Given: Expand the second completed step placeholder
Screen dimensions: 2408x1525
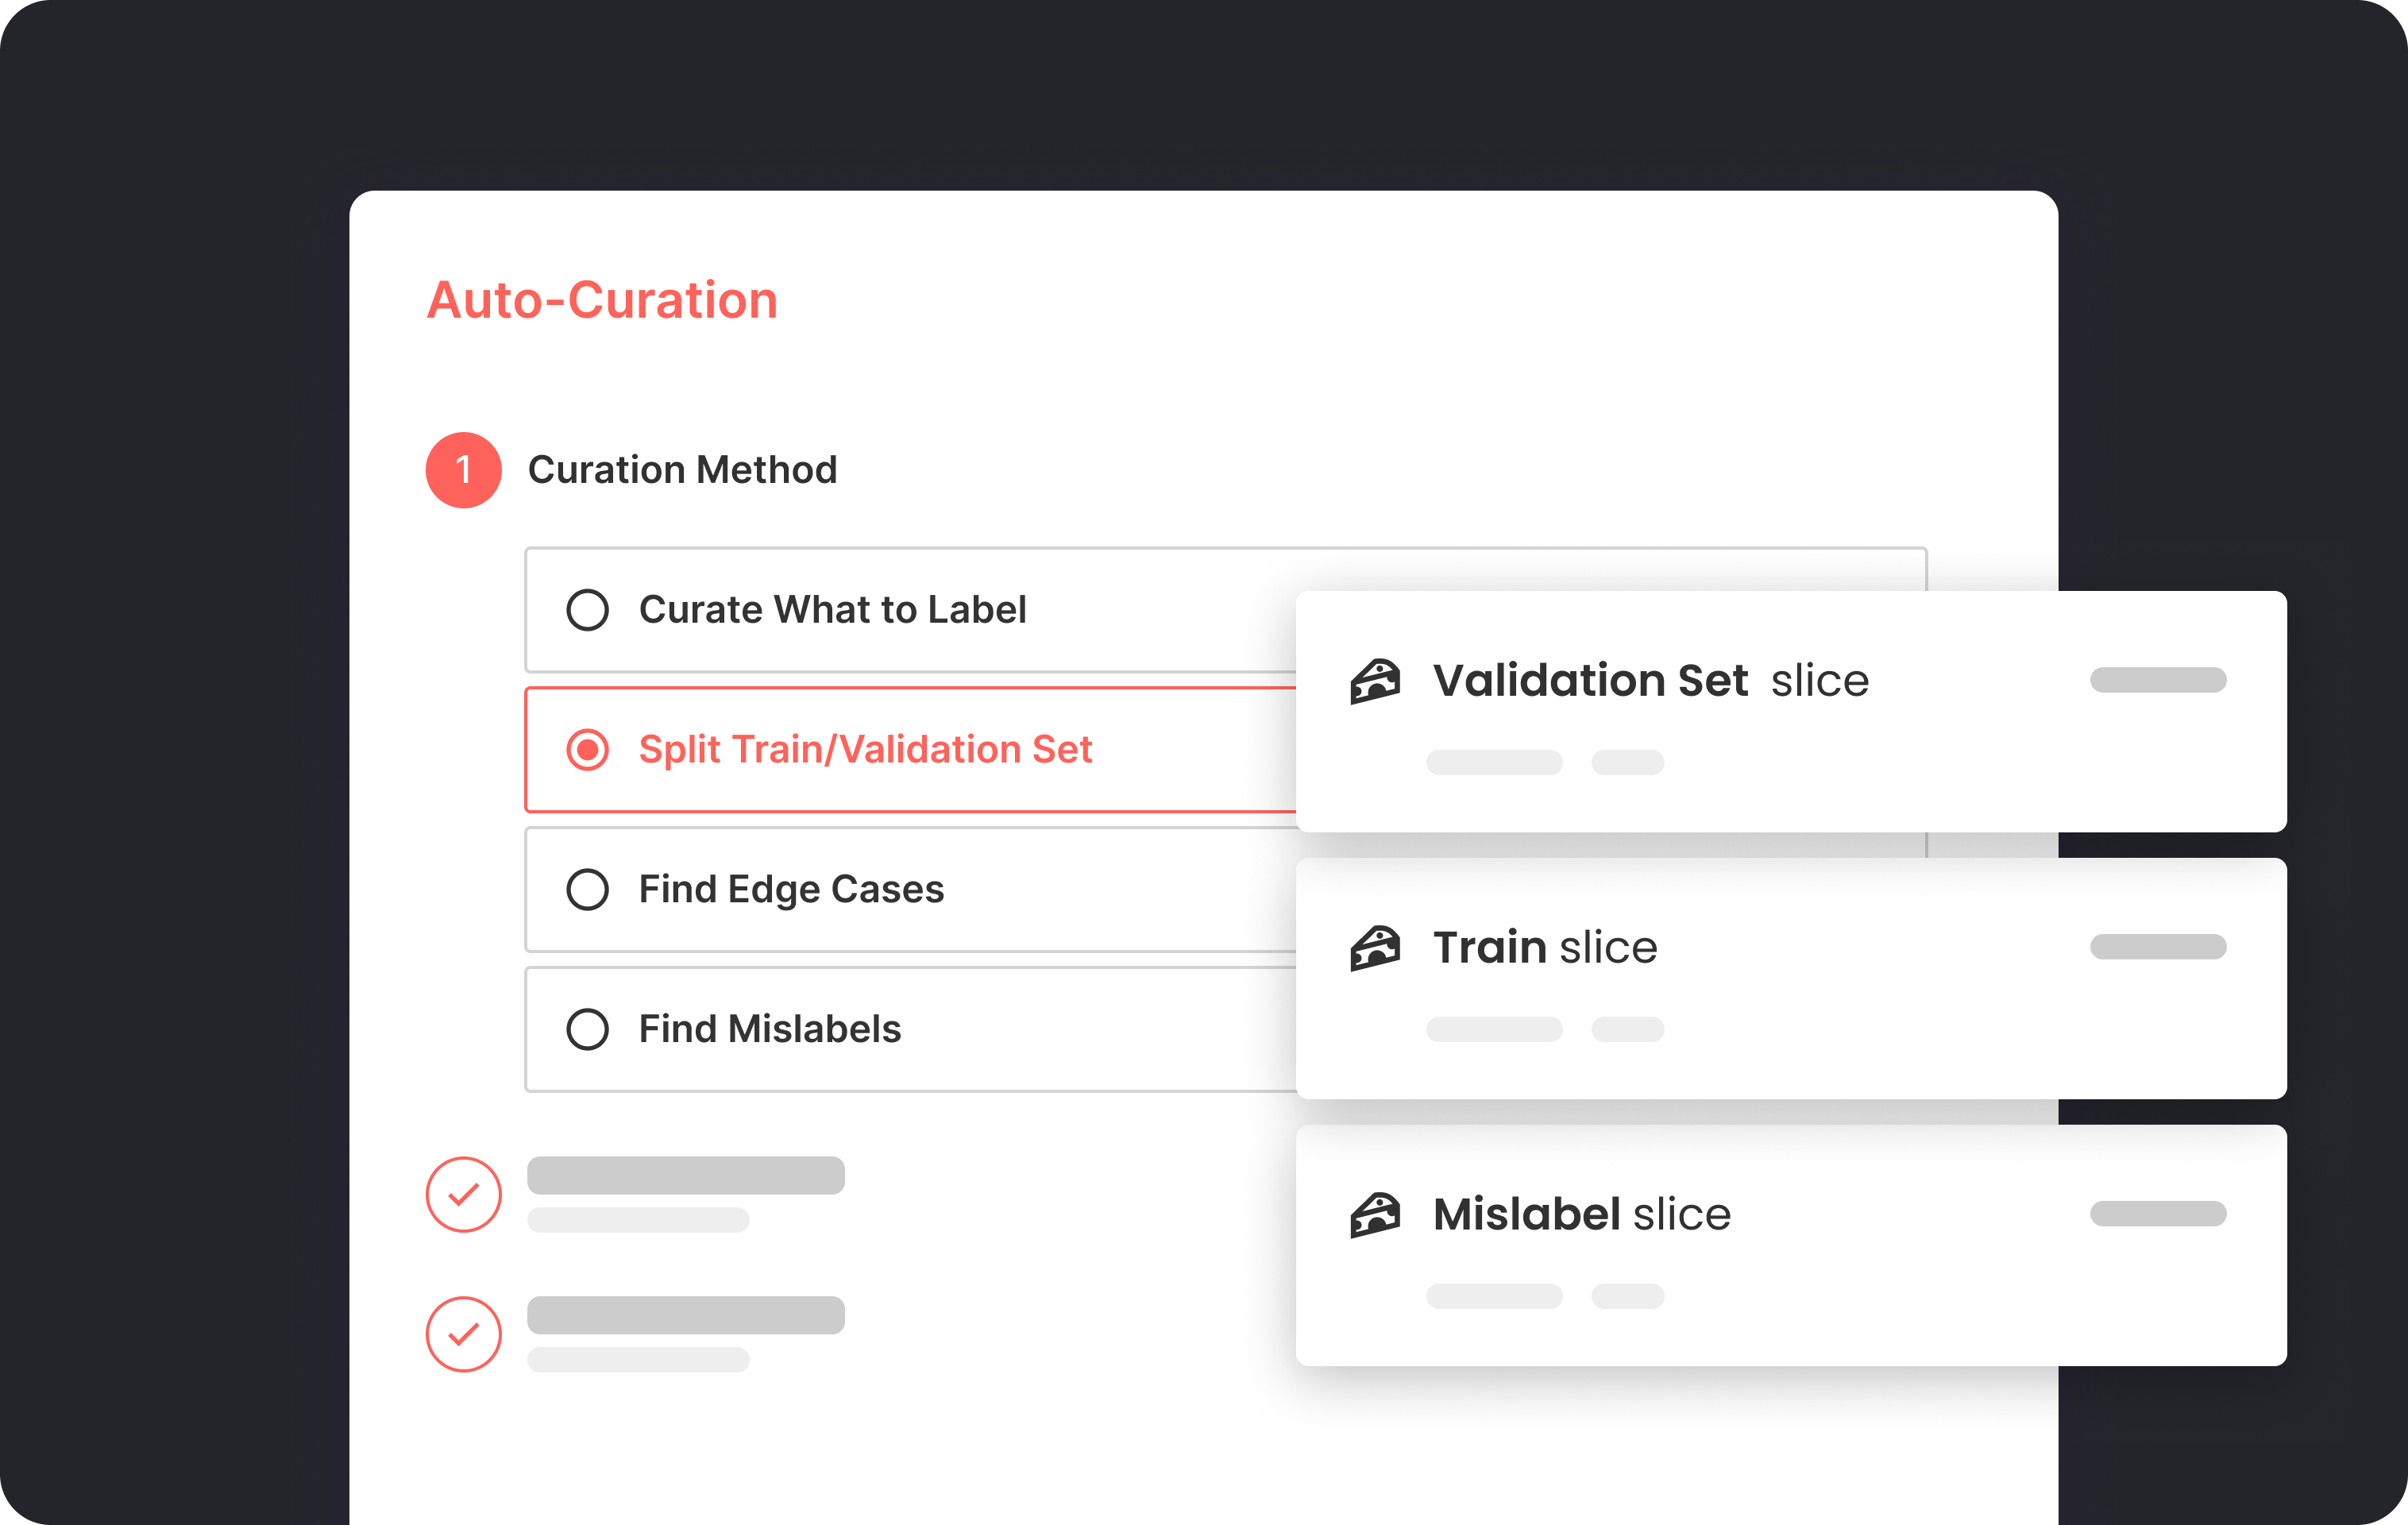Looking at the screenshot, I should point(685,1316).
